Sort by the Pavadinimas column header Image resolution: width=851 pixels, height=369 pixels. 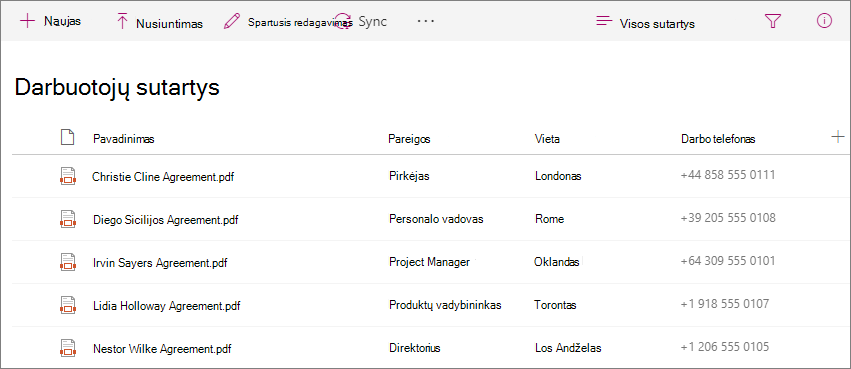click(x=124, y=139)
